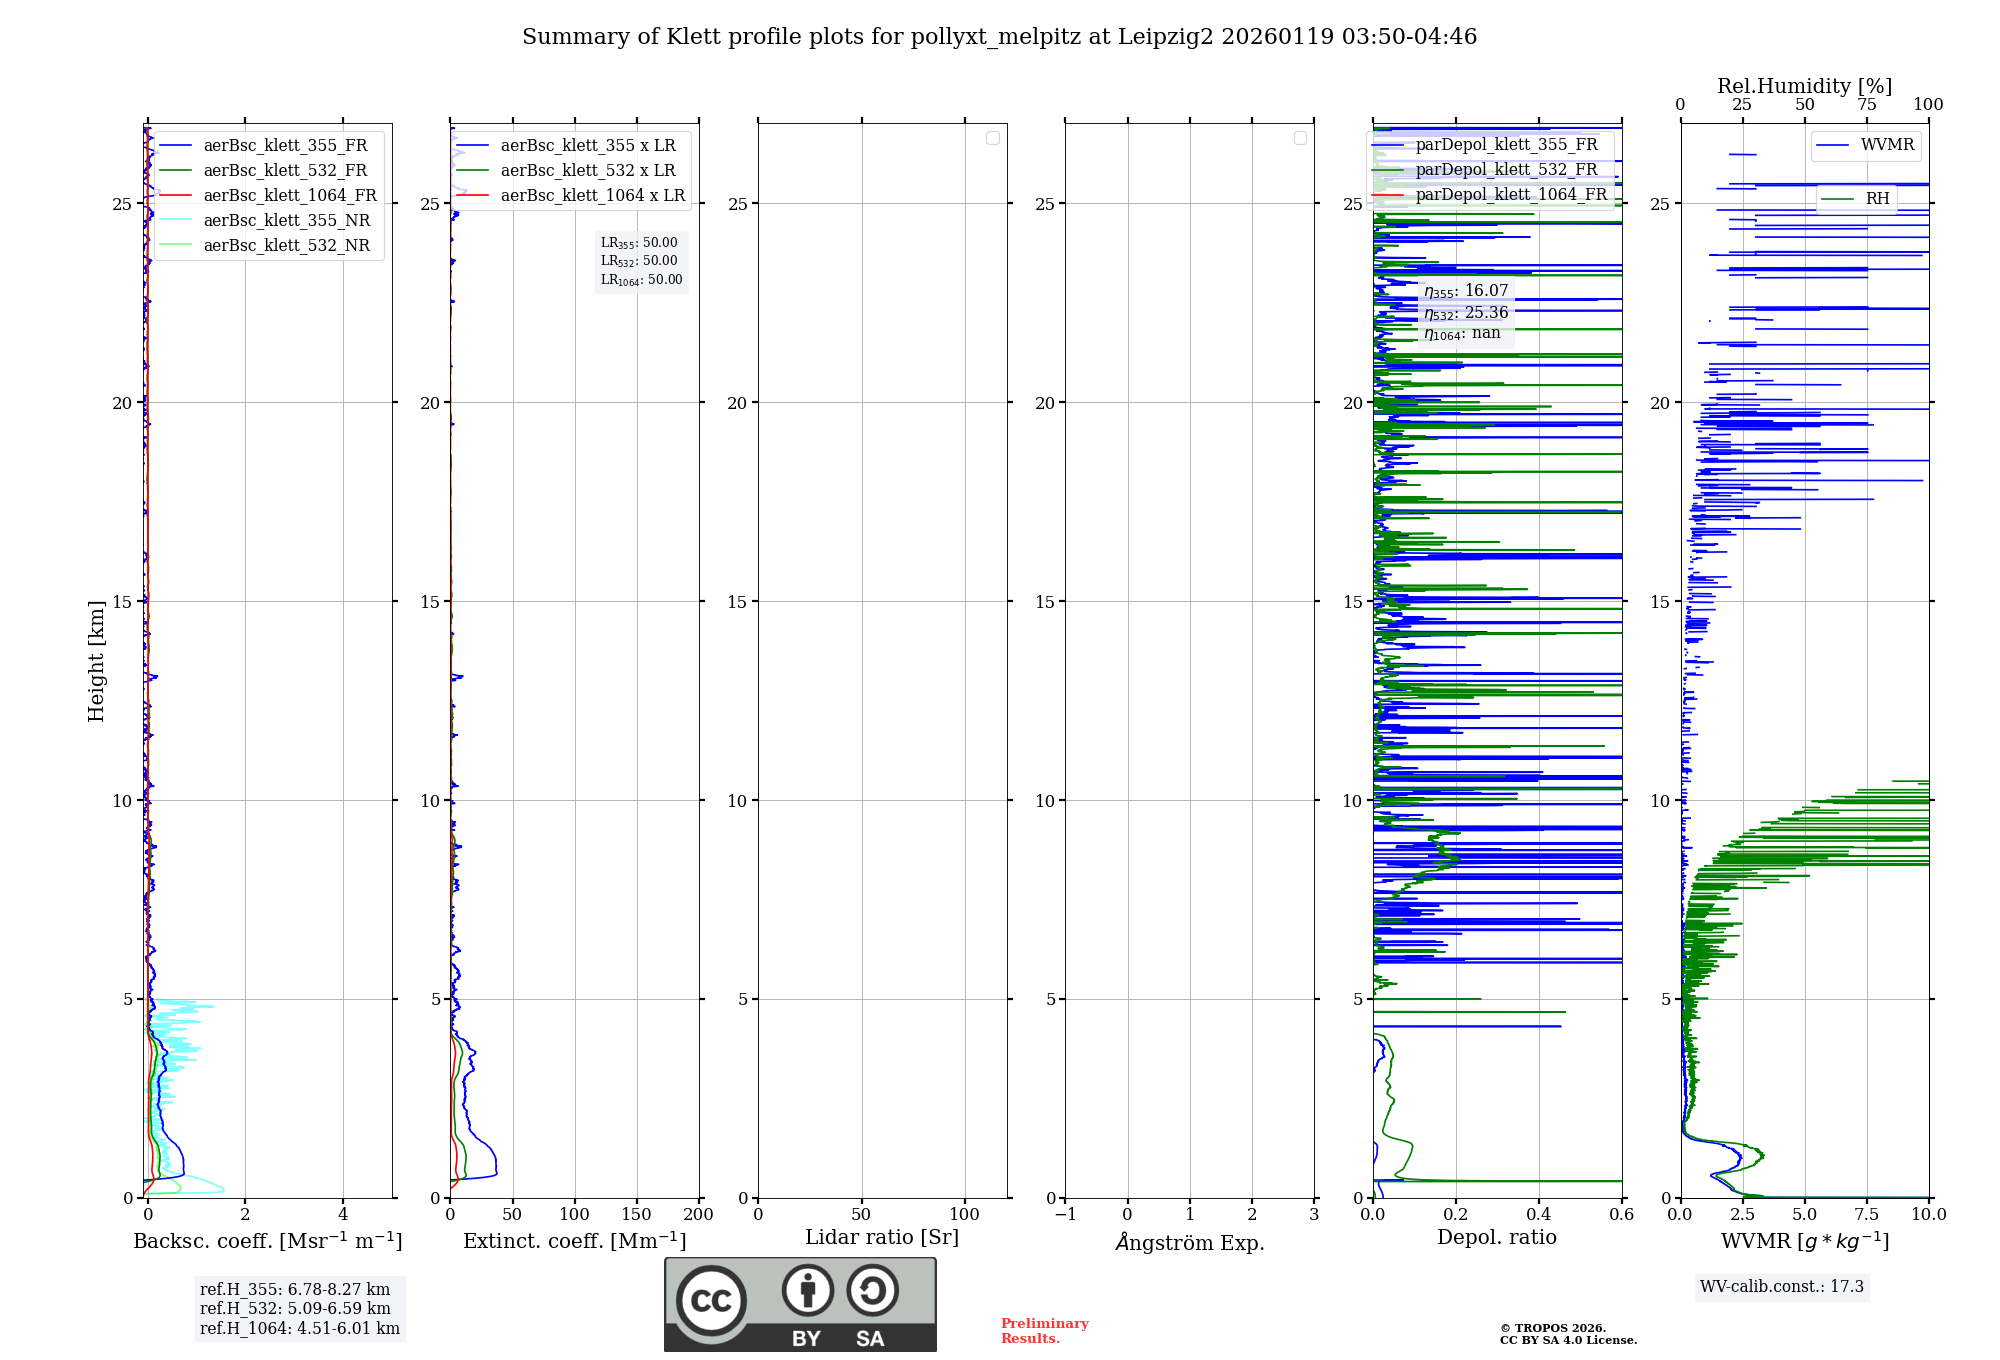Select aerBsc_klett_532 x LR legend entry
2000x1360 pixels.
tap(587, 170)
